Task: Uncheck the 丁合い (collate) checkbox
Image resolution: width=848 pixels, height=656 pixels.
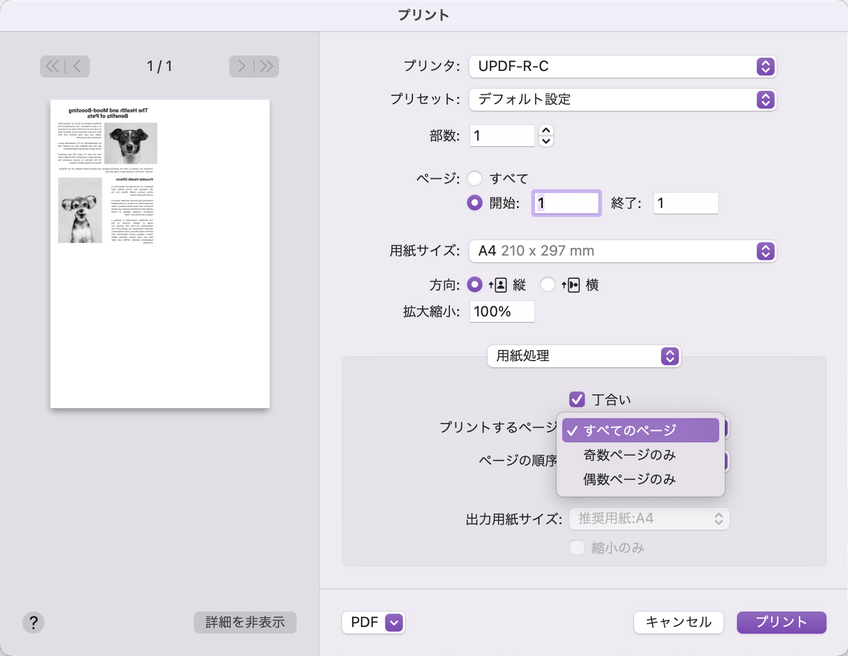Action: coord(577,399)
